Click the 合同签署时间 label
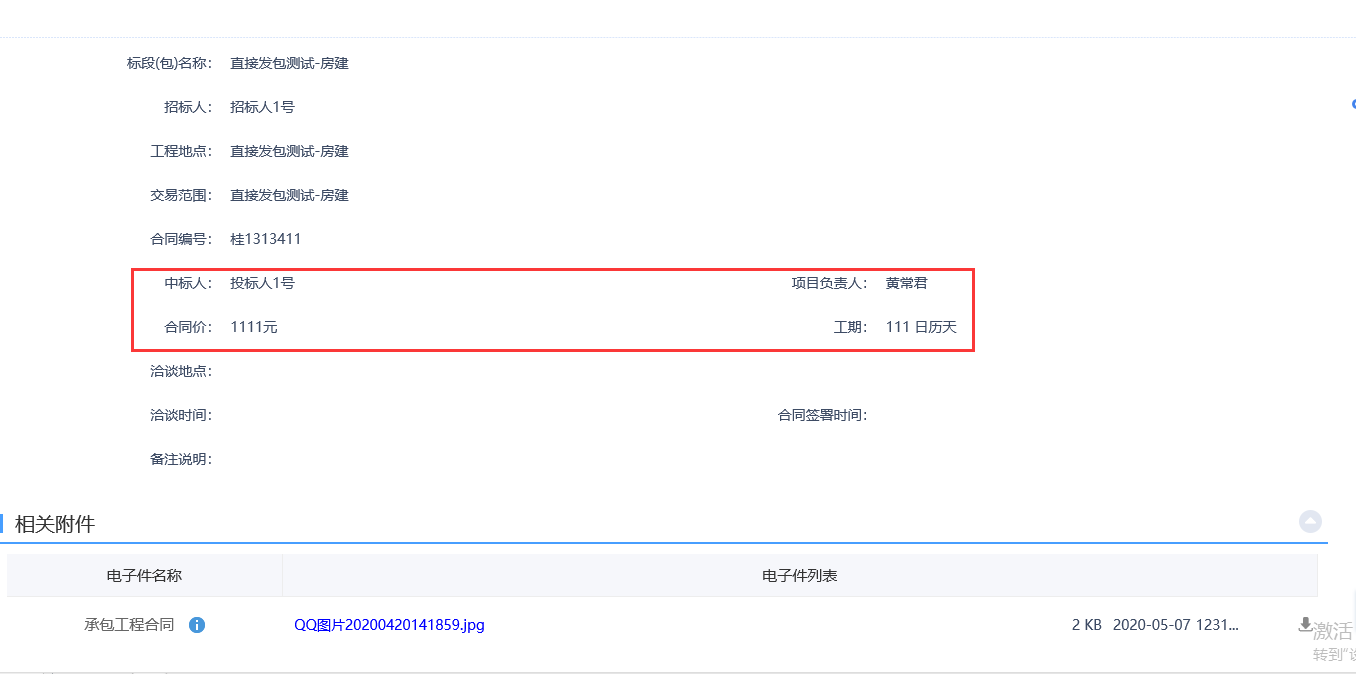The image size is (1356, 674). pyautogui.click(x=822, y=415)
